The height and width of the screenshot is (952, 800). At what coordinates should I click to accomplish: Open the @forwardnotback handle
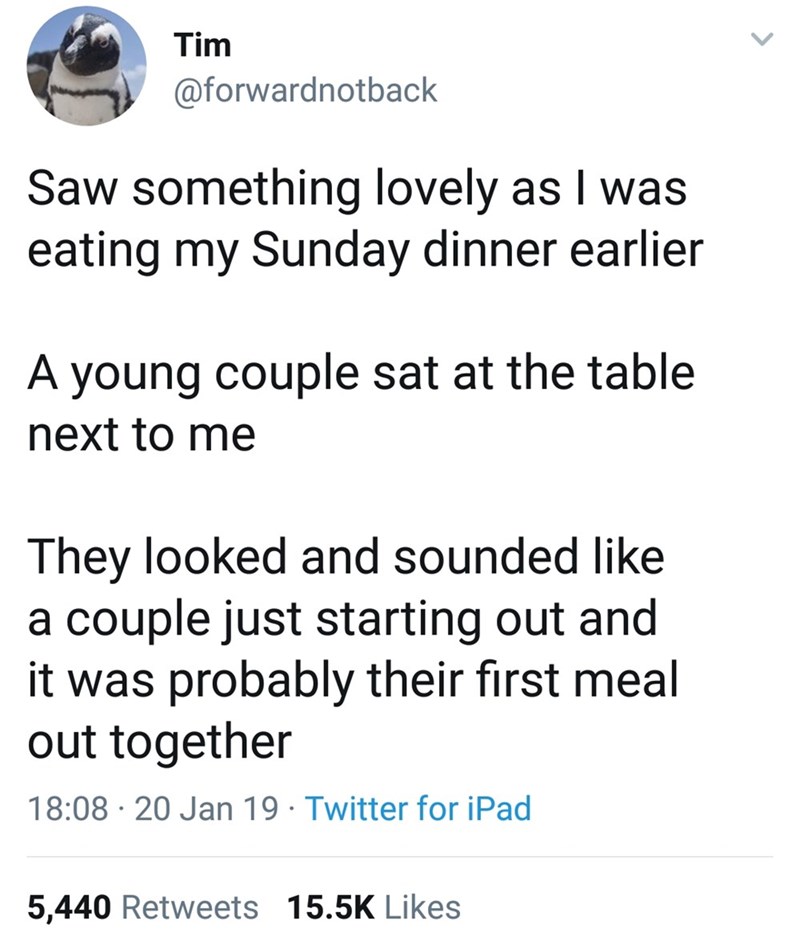point(304,90)
